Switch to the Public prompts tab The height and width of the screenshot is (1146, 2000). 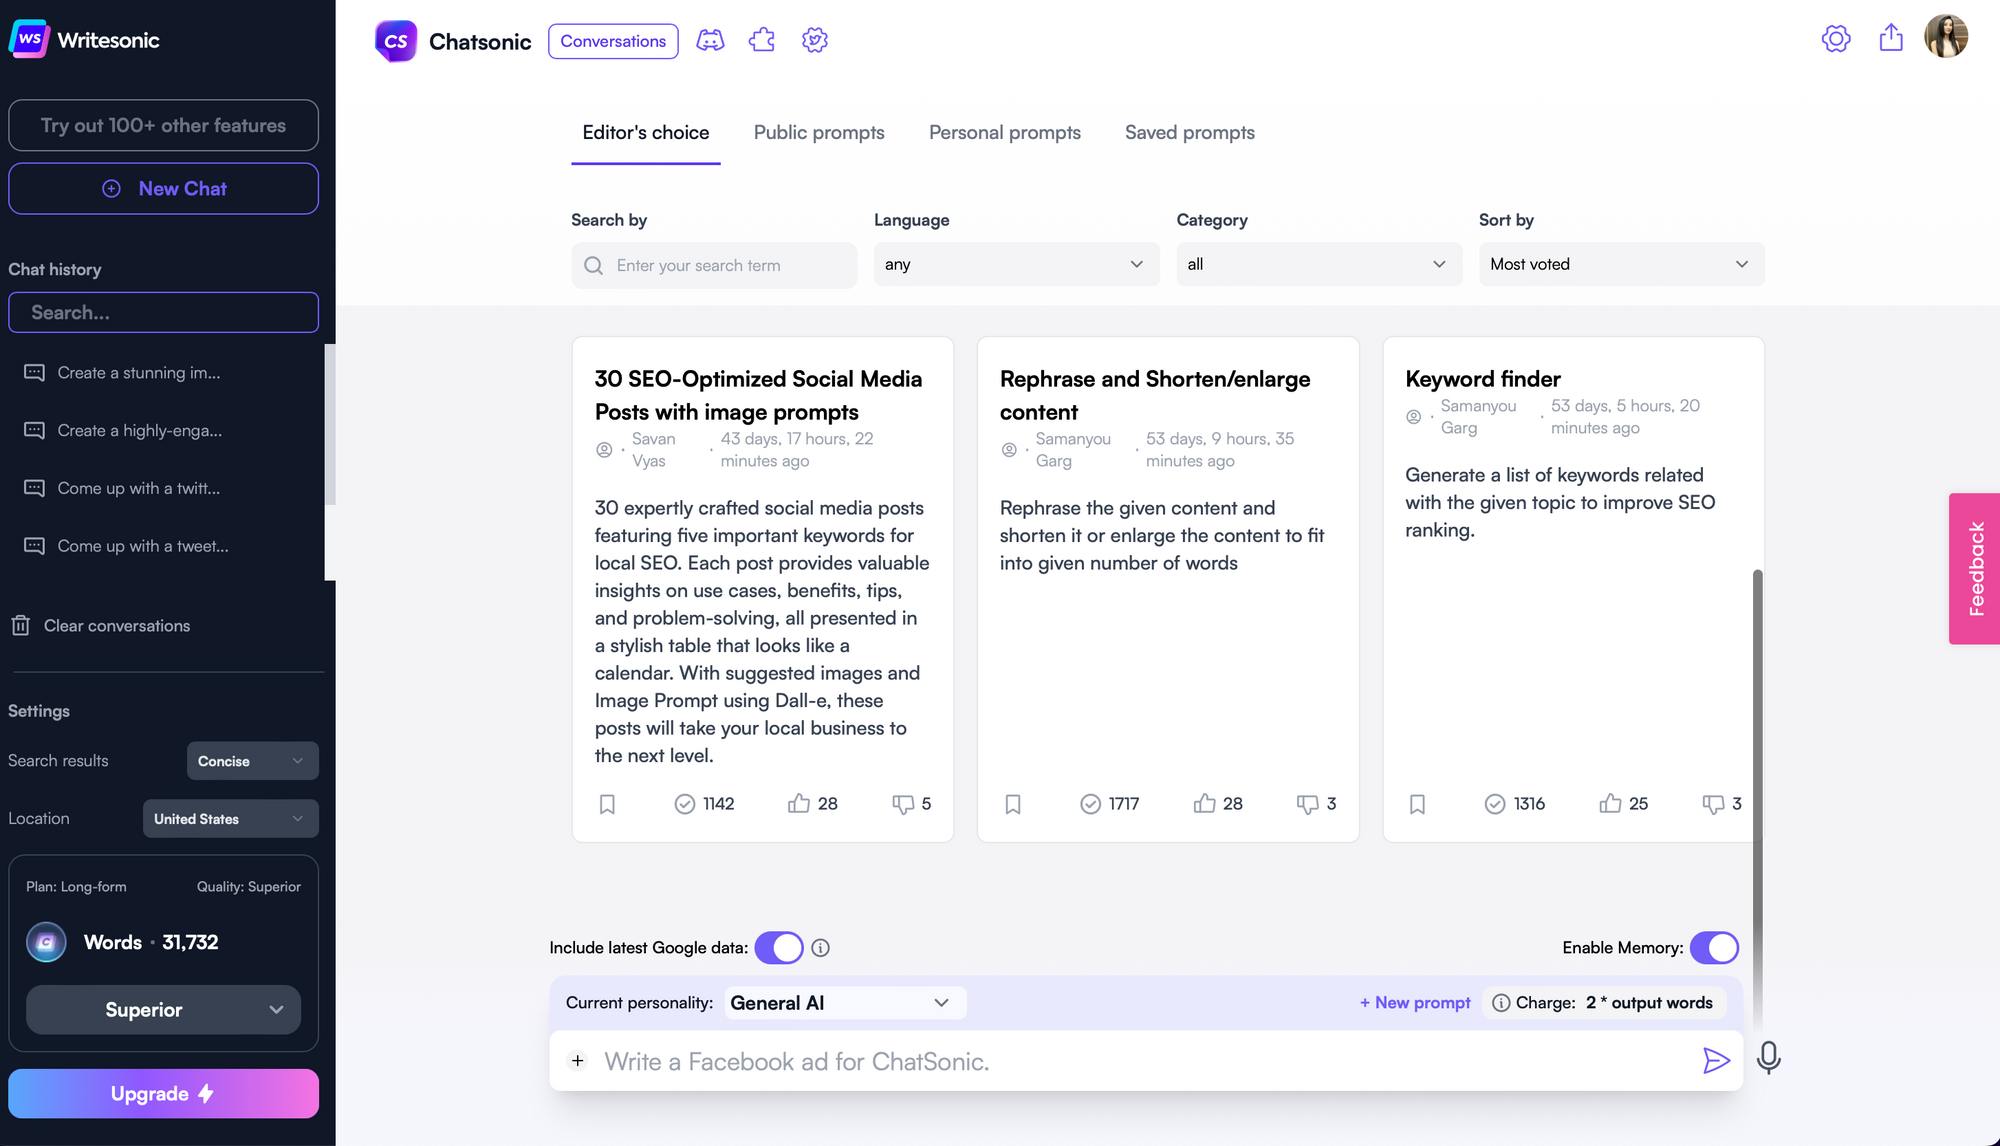click(819, 132)
